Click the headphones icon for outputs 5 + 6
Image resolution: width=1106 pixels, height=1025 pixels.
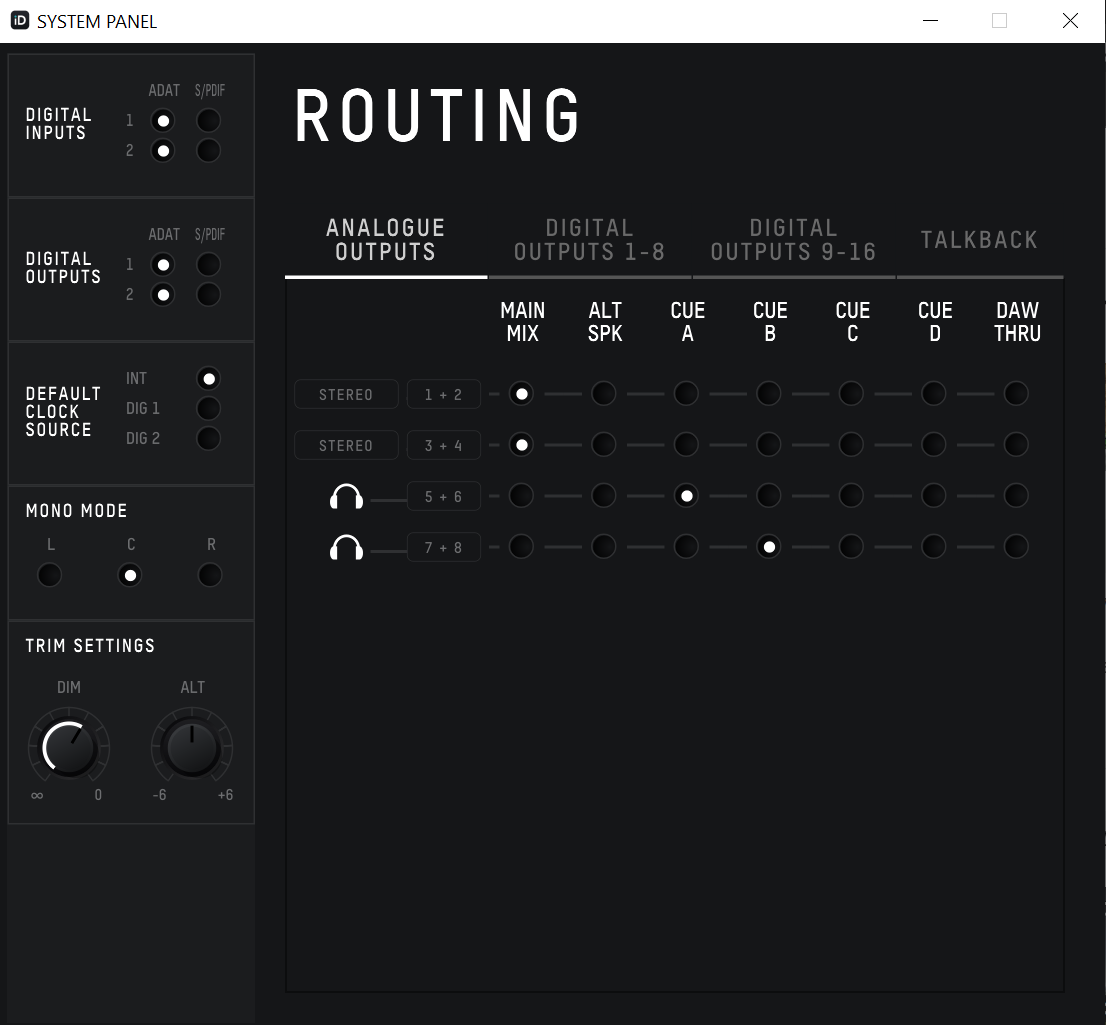(346, 496)
